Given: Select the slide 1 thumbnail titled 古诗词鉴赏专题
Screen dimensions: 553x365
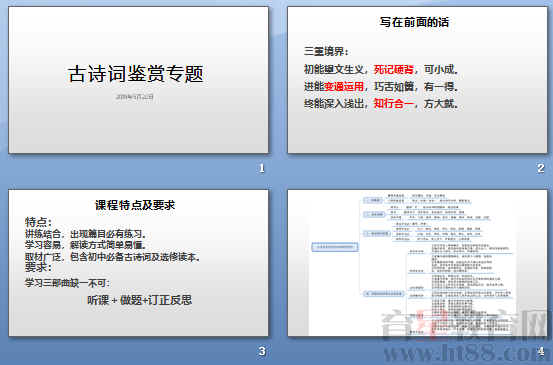Looking at the screenshot, I should pyautogui.click(x=139, y=80).
